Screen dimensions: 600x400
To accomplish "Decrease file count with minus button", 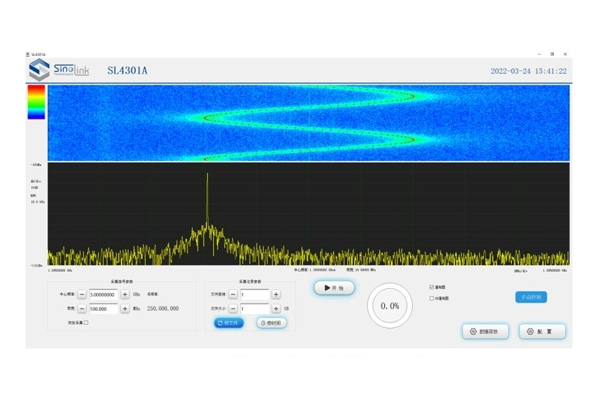I will 233,295.
